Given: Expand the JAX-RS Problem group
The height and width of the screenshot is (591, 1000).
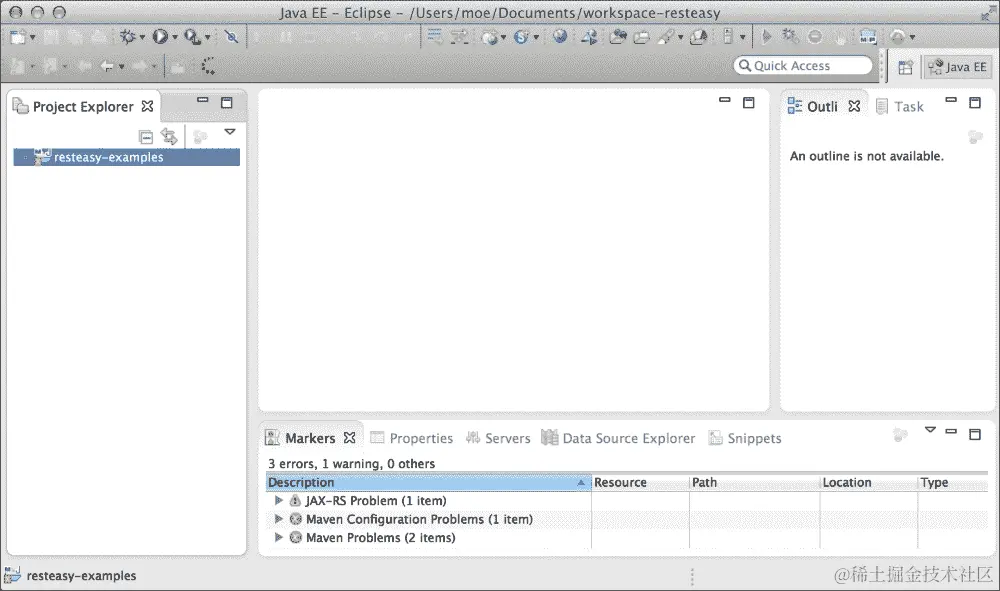Looking at the screenshot, I should (x=279, y=500).
